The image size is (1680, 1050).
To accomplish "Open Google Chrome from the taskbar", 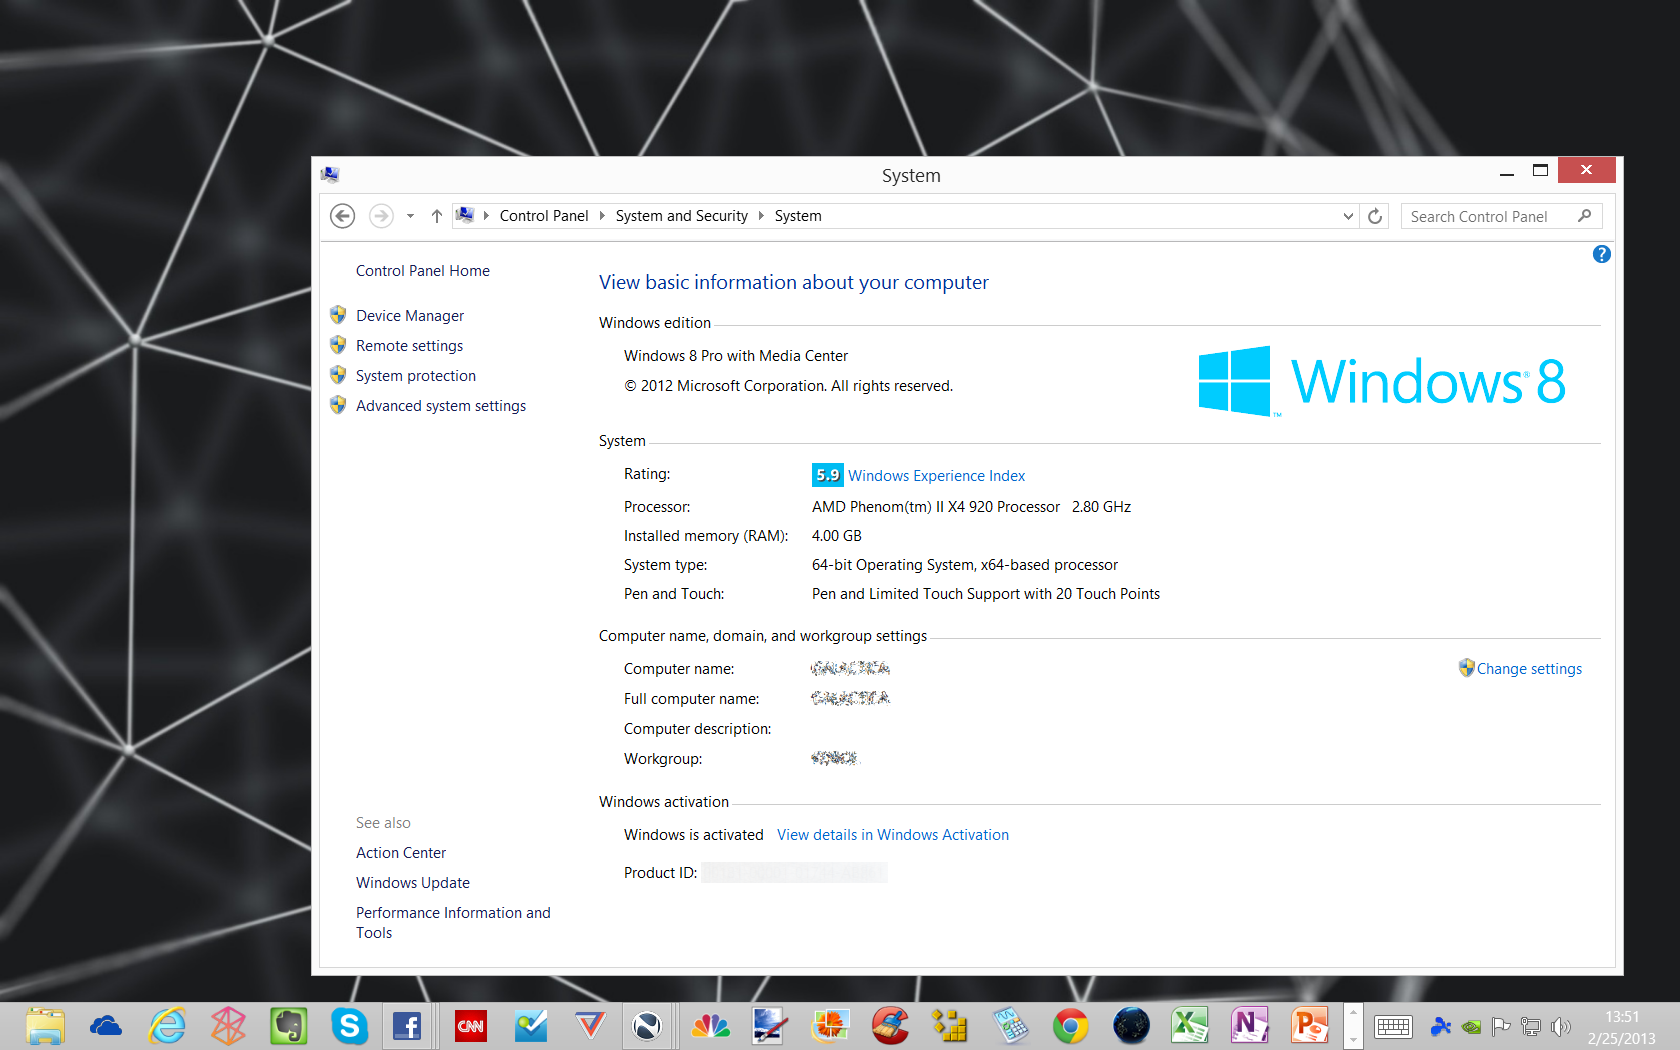I will (1070, 1026).
